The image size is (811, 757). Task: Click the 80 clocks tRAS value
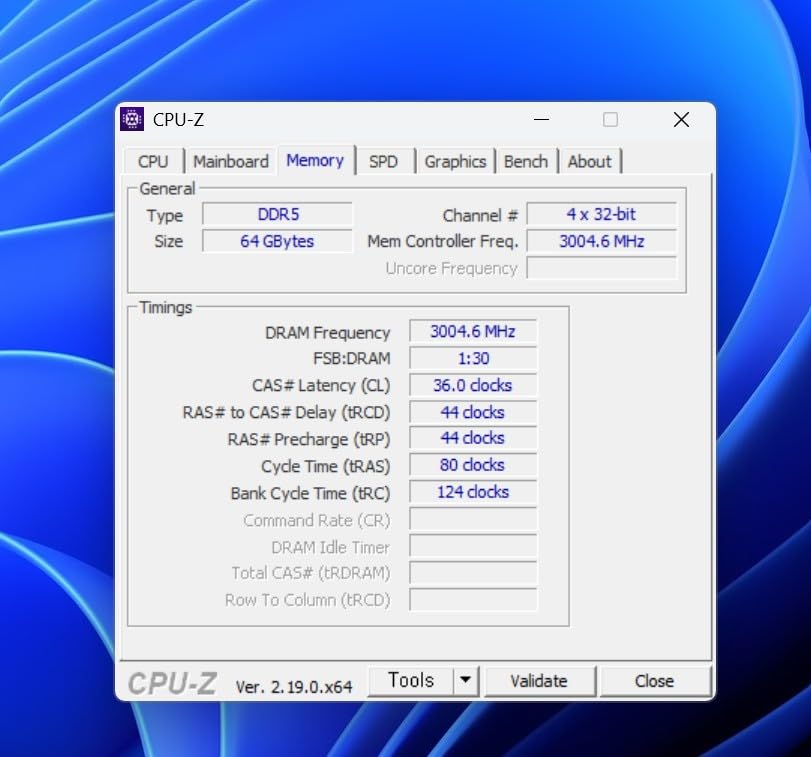pos(473,465)
